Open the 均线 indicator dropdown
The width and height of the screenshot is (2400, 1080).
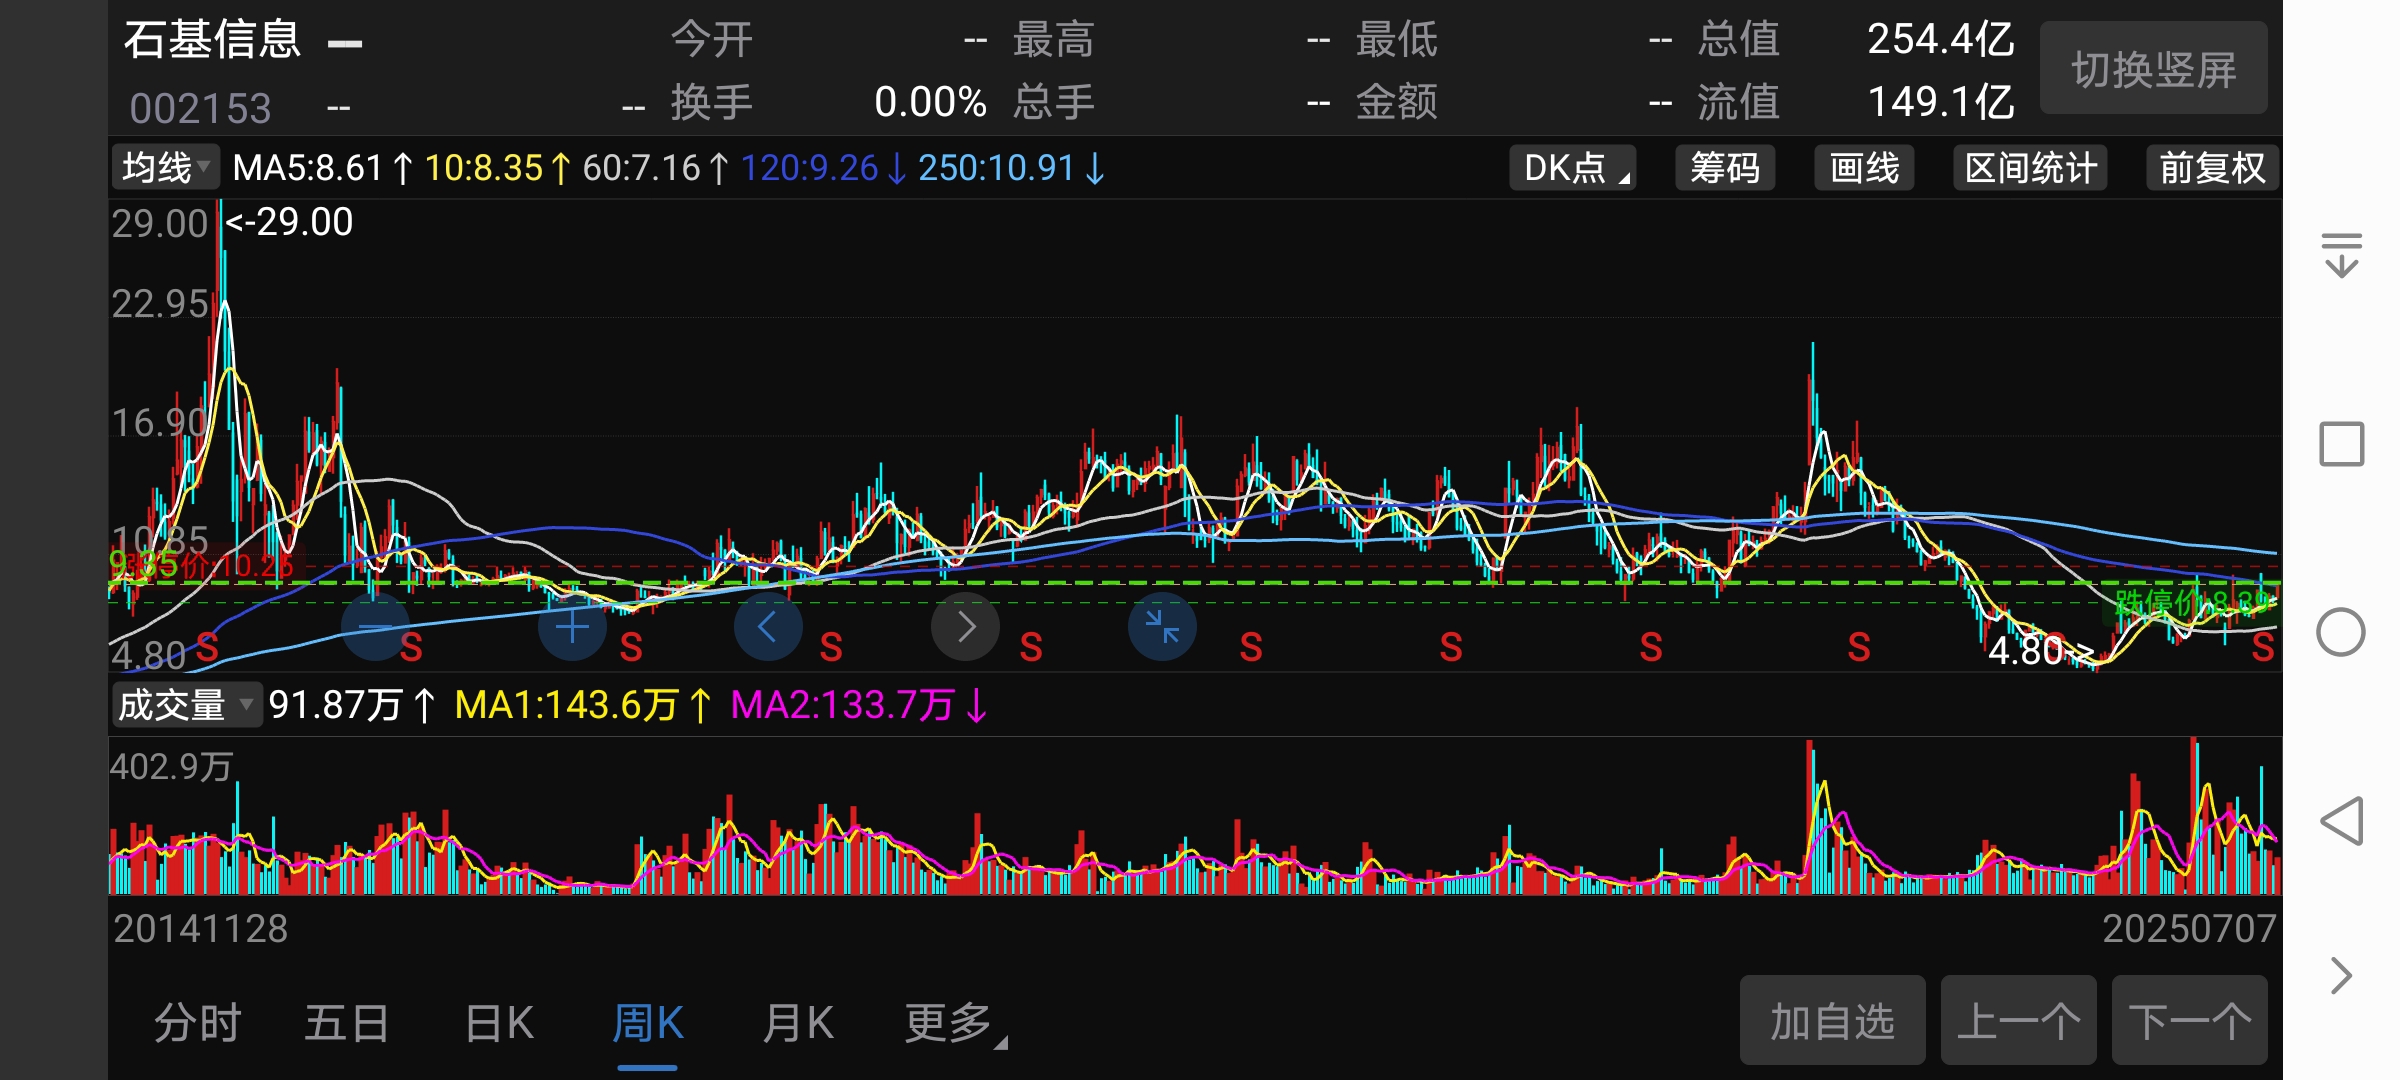(x=165, y=168)
